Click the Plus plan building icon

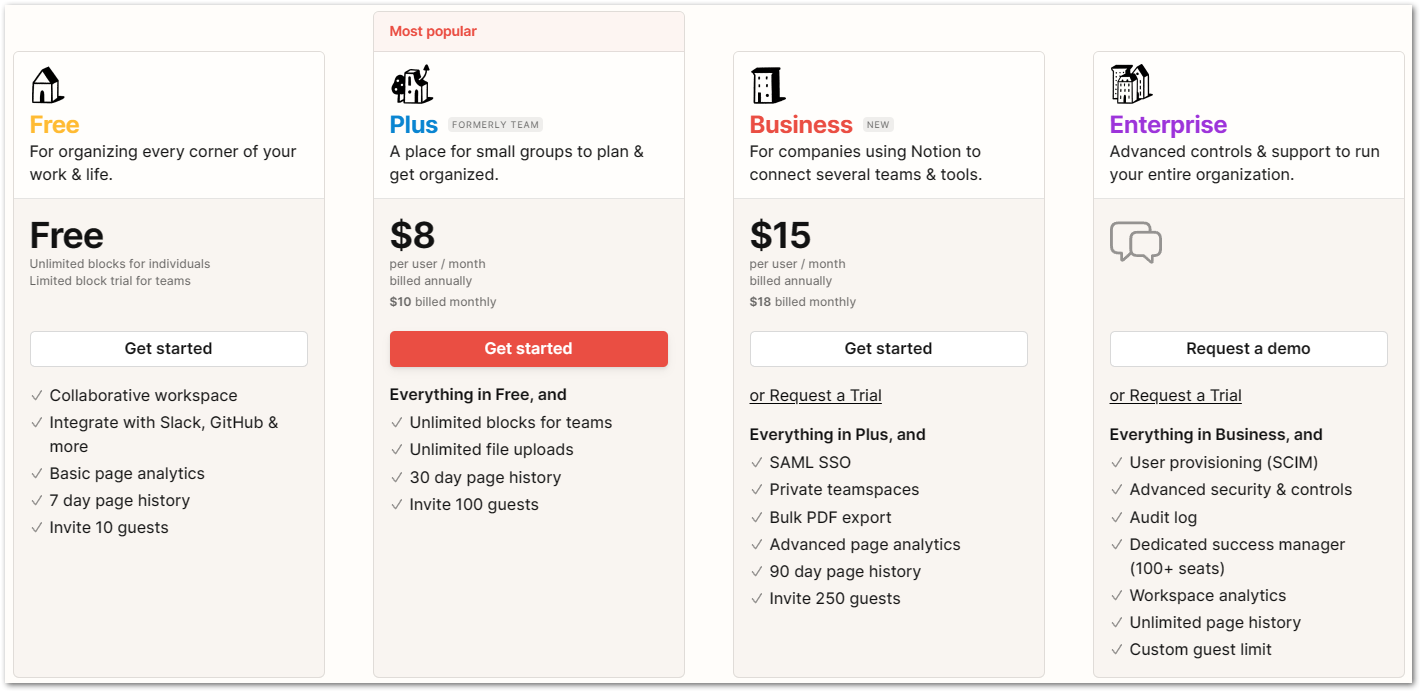[411, 85]
